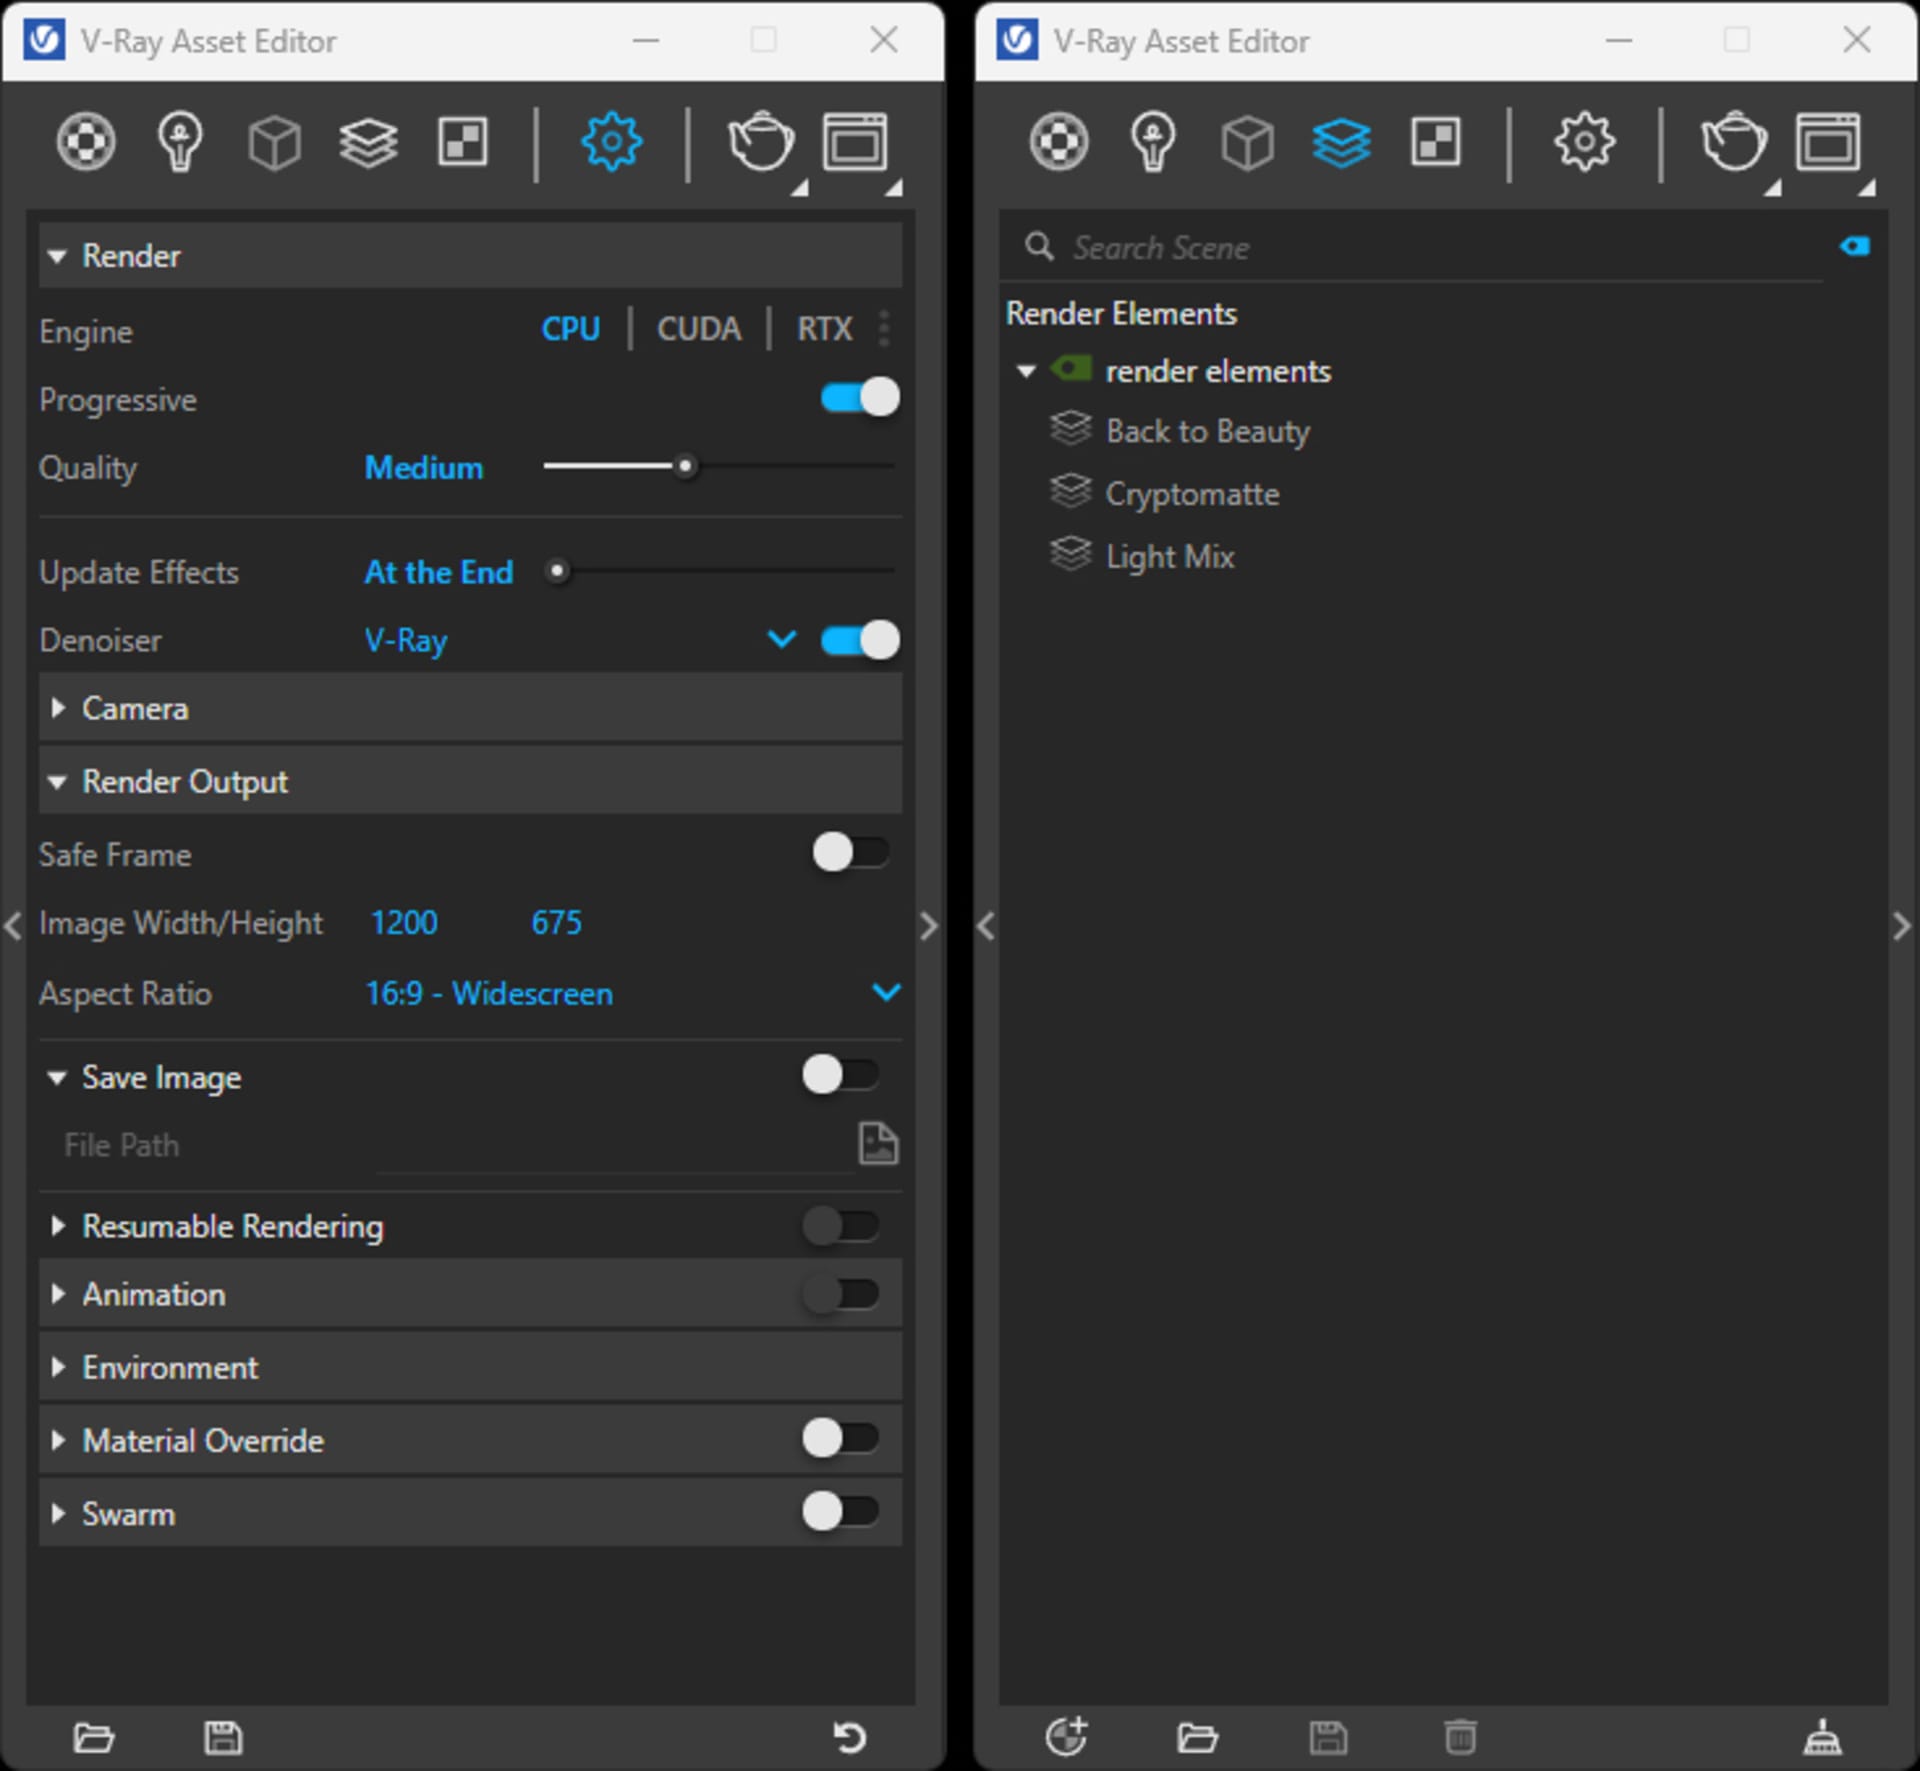Image resolution: width=1920 pixels, height=1771 pixels.
Task: Click the blue tag filter icon near search
Action: pos(1855,246)
